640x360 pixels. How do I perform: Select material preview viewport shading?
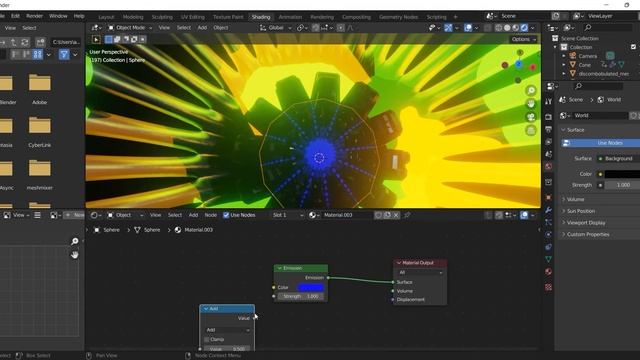[516, 28]
